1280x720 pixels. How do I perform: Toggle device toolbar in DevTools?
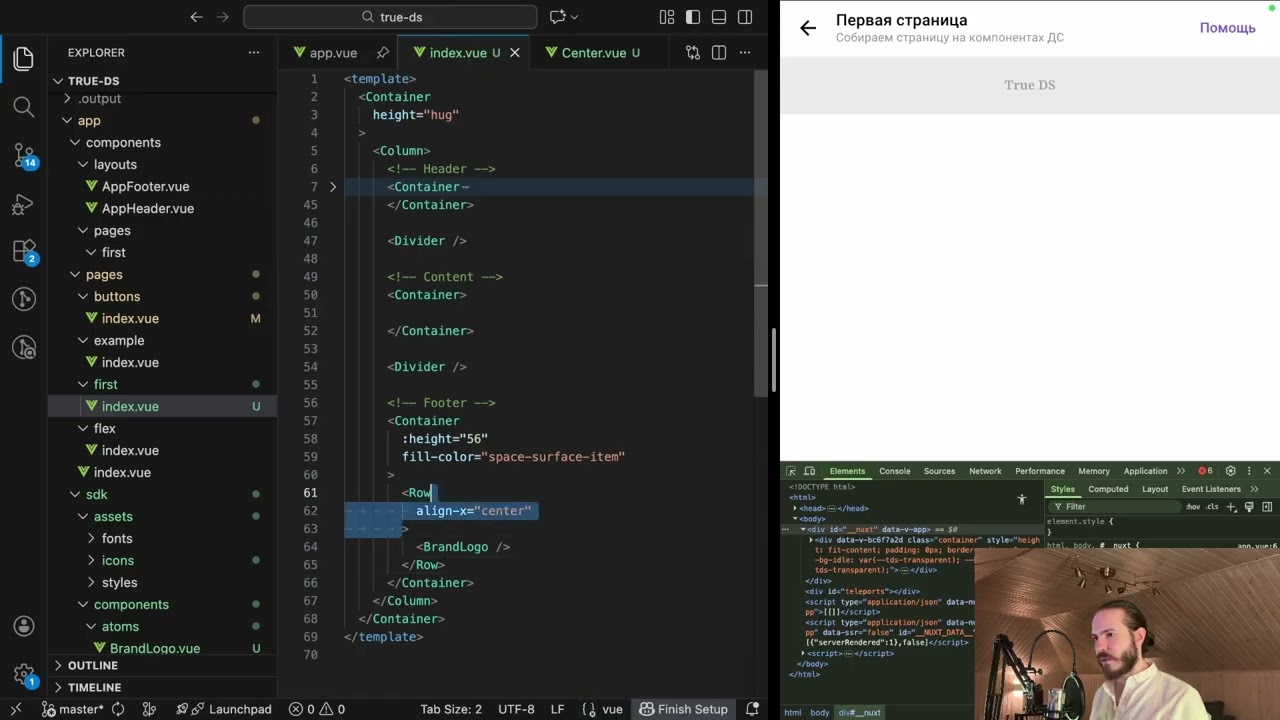[x=809, y=471]
